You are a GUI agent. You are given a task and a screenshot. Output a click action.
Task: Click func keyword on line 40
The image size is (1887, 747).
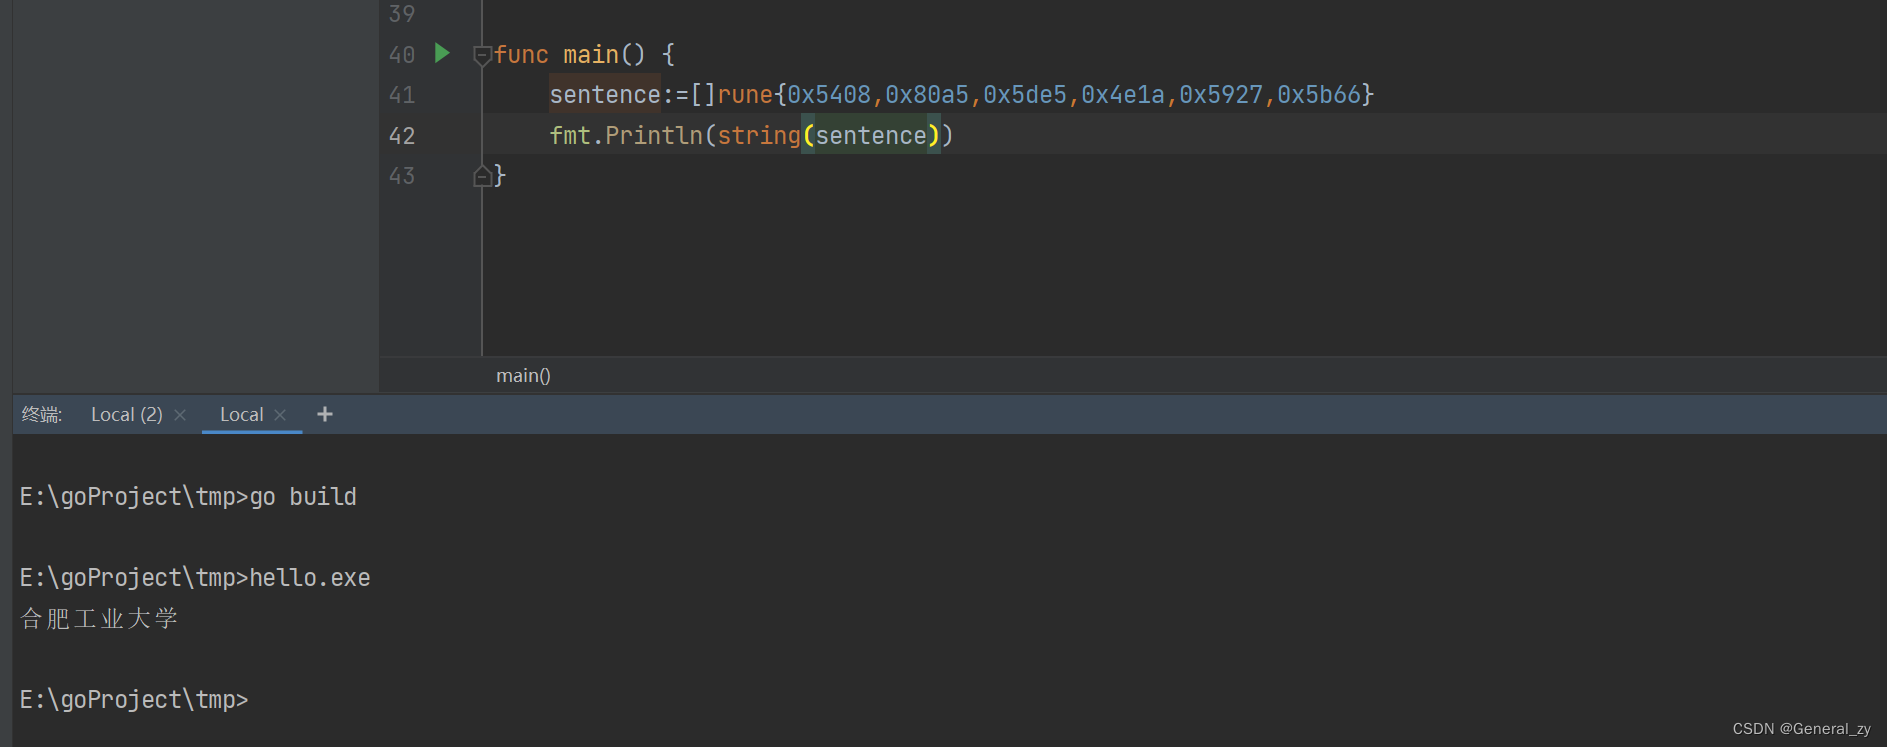click(521, 55)
